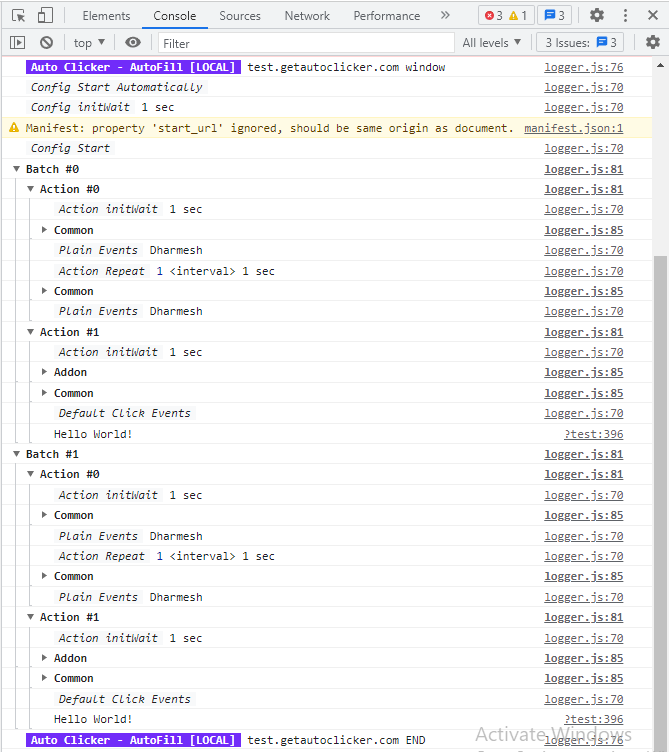Click inside the Filter input field

[x=300, y=43]
